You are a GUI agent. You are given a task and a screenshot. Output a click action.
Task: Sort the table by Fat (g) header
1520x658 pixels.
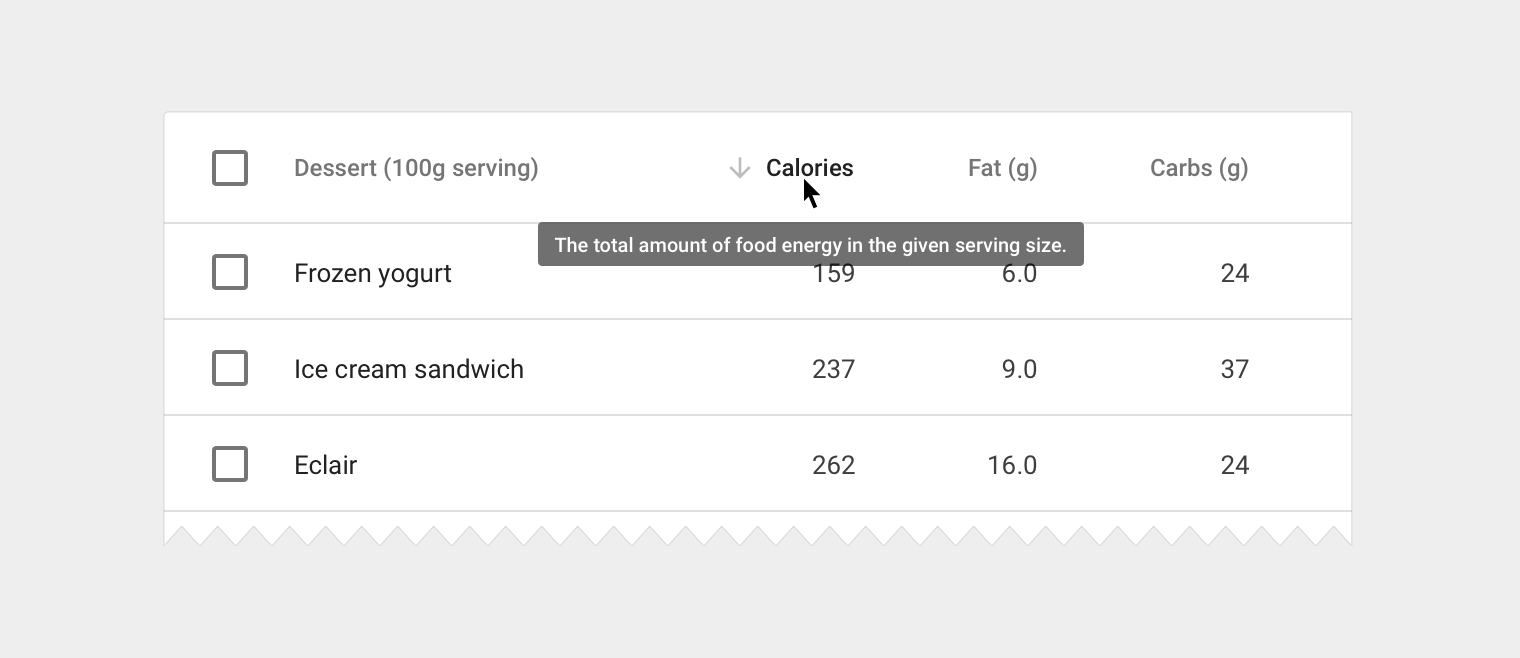tap(1002, 168)
